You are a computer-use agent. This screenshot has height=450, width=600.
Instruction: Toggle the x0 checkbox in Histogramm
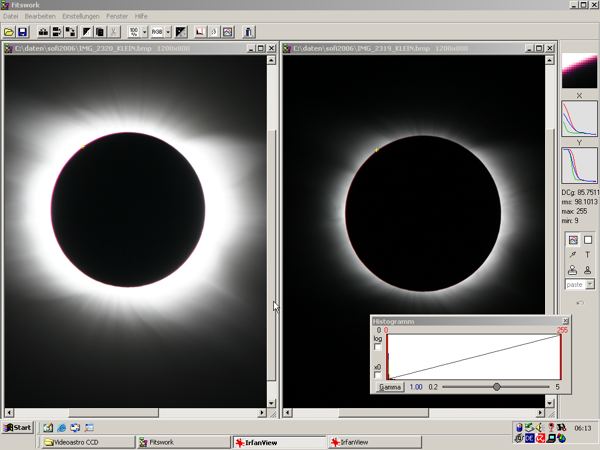(377, 375)
